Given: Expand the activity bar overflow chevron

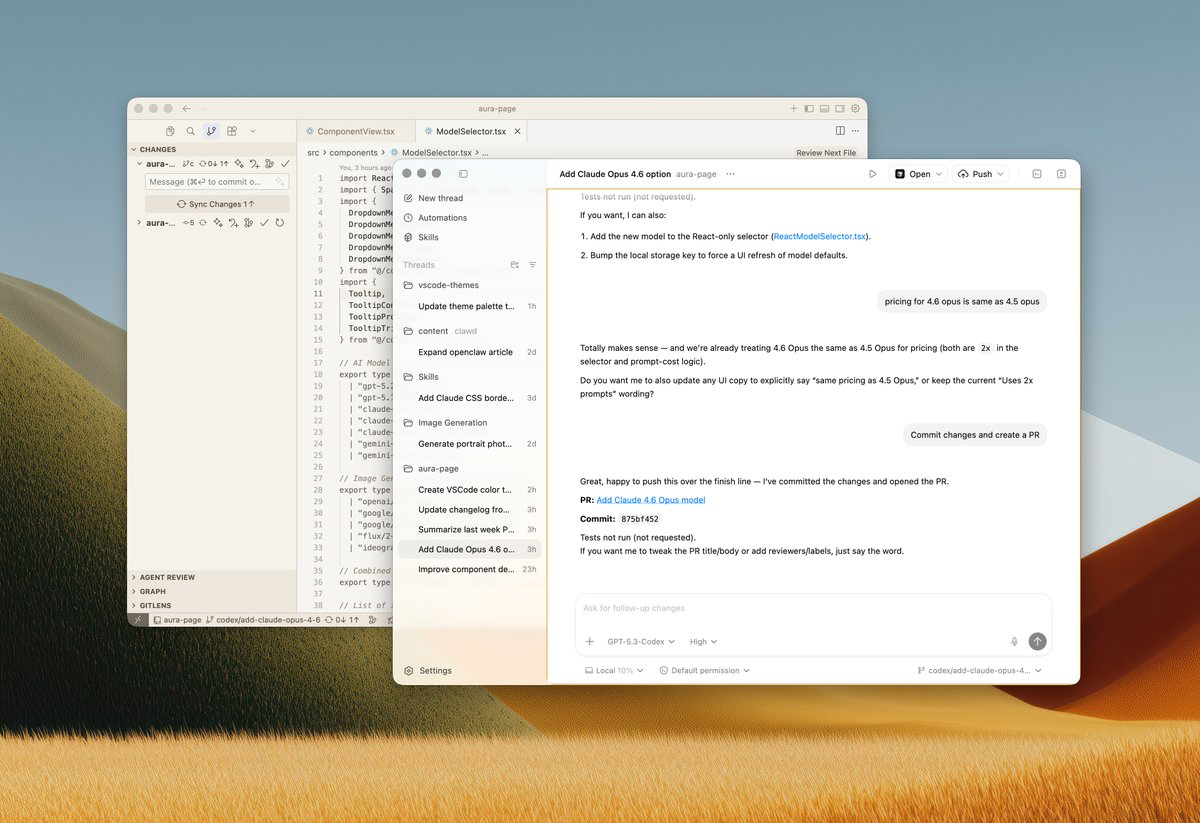Looking at the screenshot, I should coord(252,131).
